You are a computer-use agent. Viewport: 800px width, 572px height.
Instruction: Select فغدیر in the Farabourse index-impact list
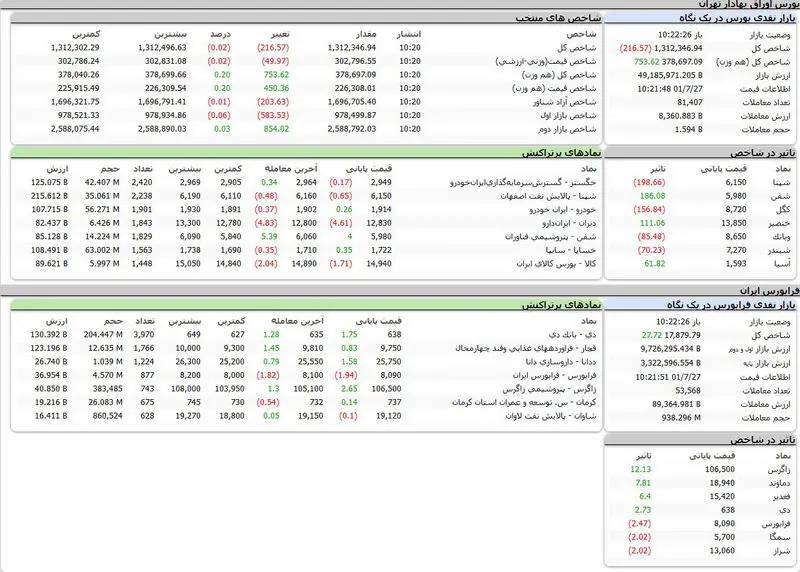coord(781,496)
